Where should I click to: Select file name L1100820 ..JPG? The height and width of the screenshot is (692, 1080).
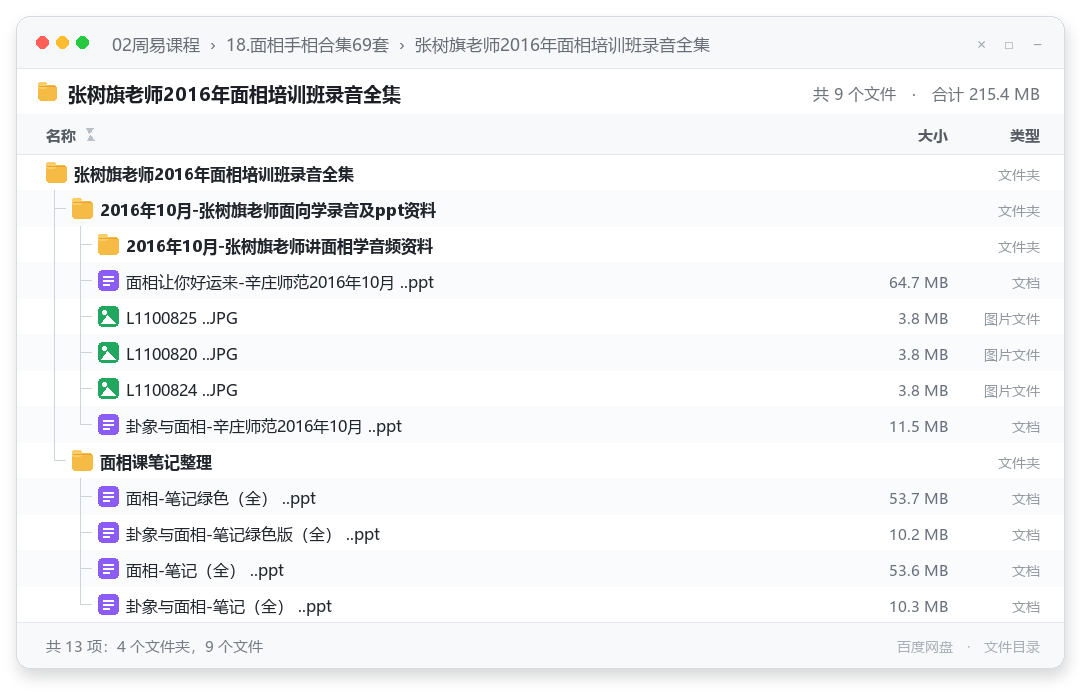click(x=182, y=354)
